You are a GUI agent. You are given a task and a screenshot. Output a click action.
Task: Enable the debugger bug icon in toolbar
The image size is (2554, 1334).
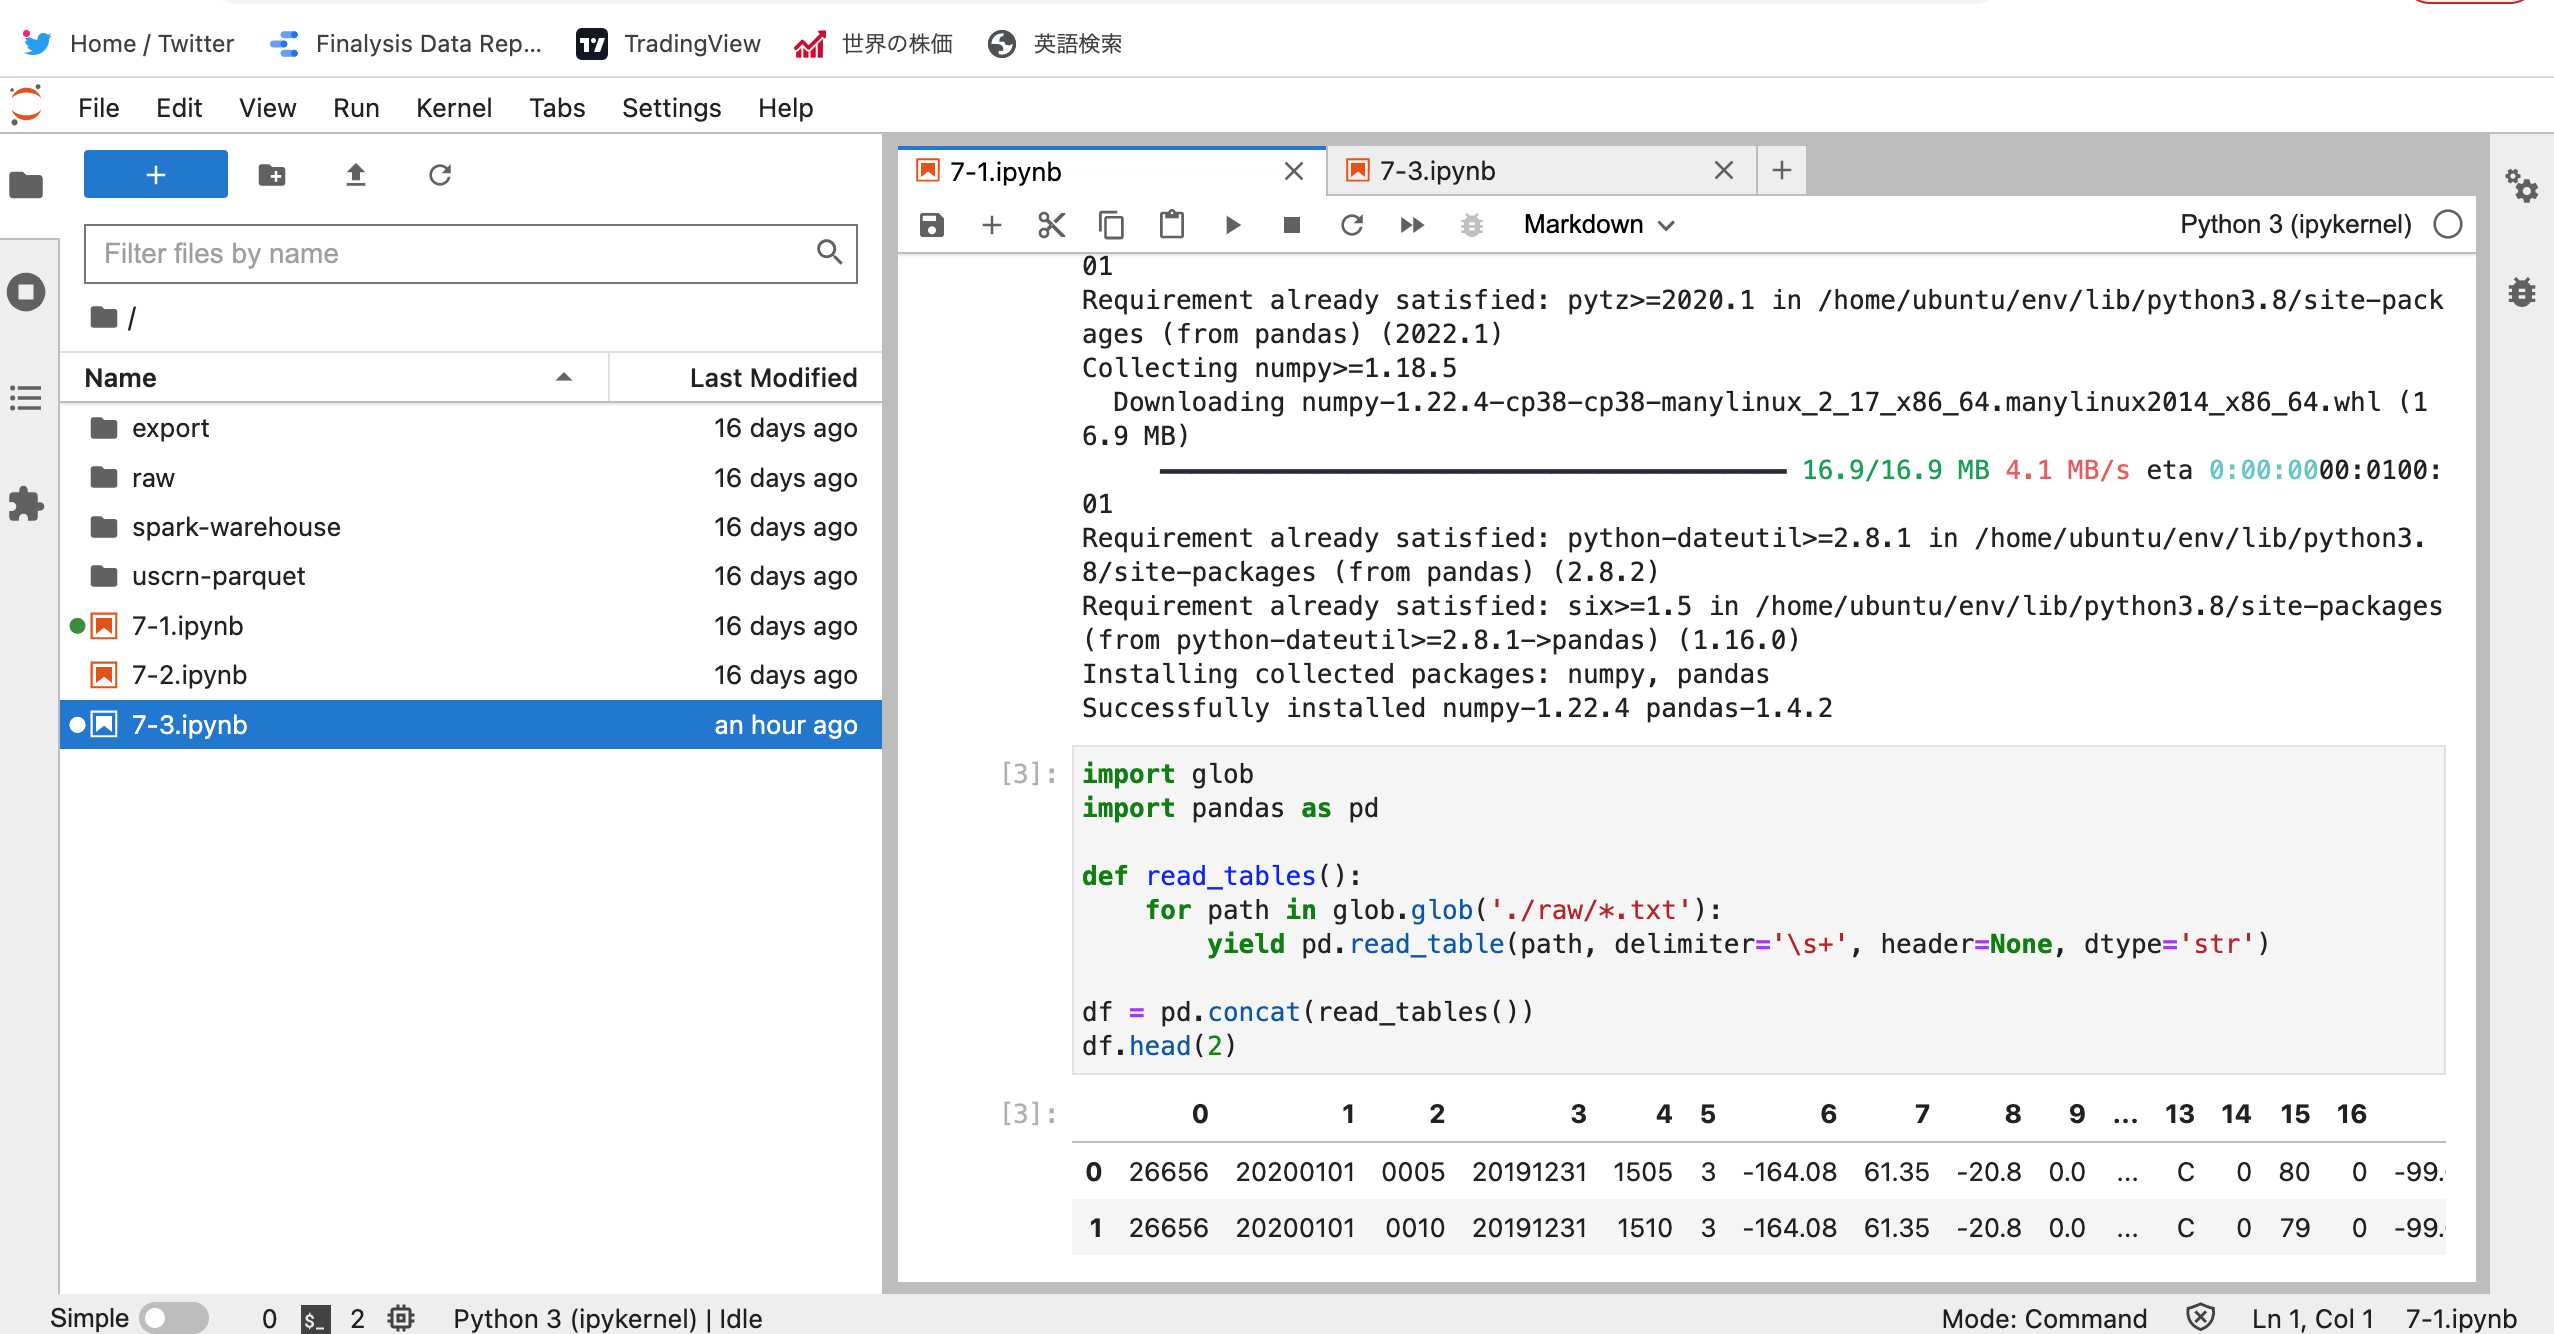[x=1472, y=225]
